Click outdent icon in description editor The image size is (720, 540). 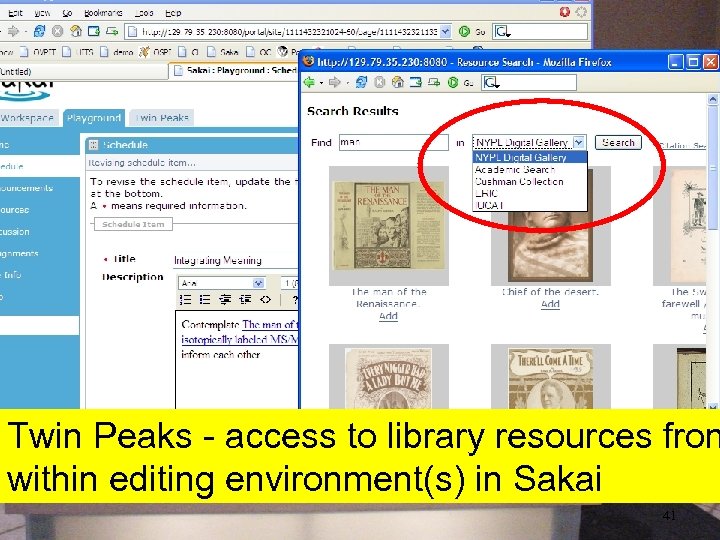click(x=225, y=300)
